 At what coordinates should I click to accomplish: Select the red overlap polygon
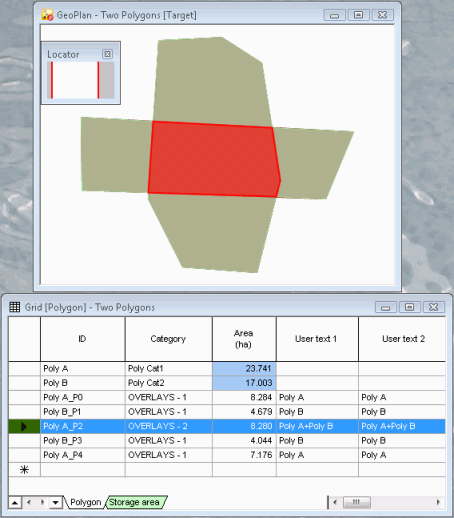(x=213, y=159)
